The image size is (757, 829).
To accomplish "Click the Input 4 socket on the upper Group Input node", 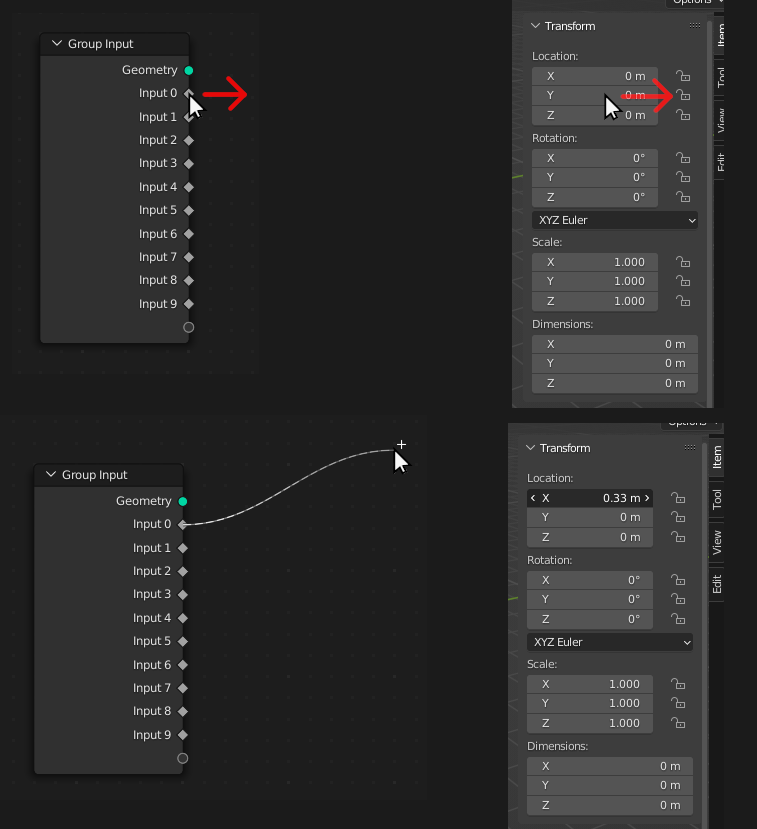I will click(x=189, y=187).
